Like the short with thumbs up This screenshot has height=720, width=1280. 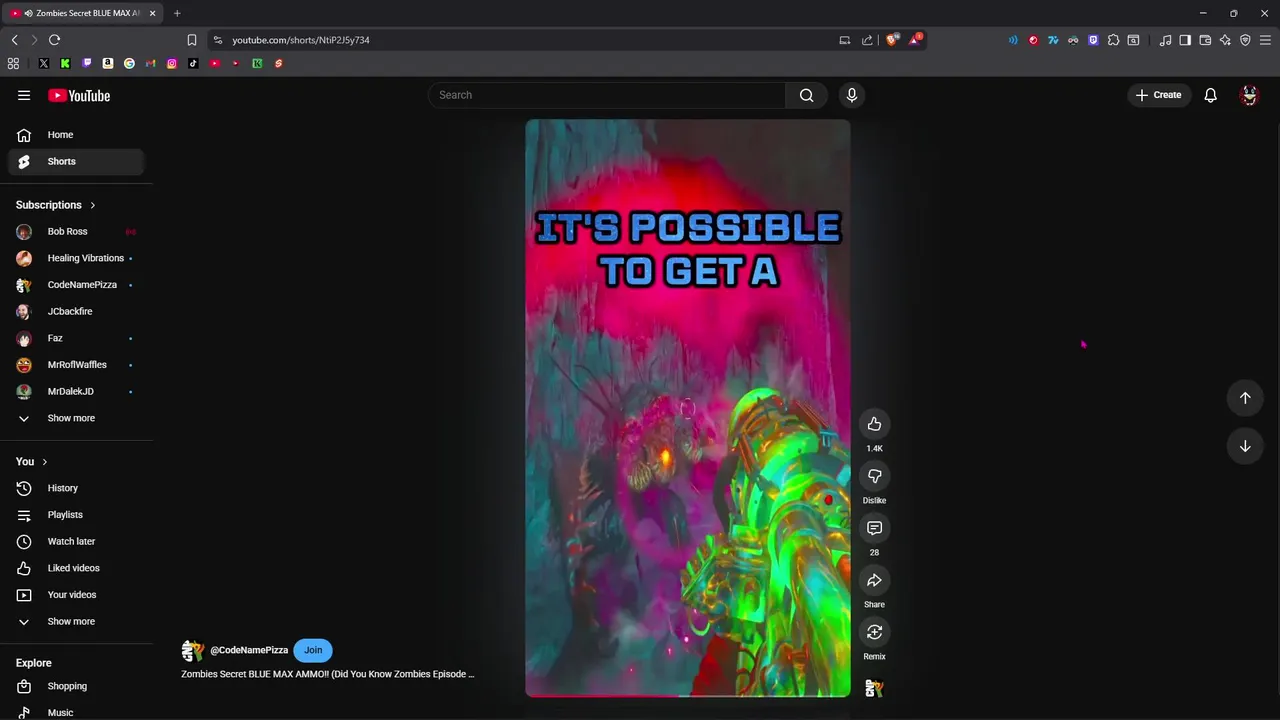tap(874, 424)
